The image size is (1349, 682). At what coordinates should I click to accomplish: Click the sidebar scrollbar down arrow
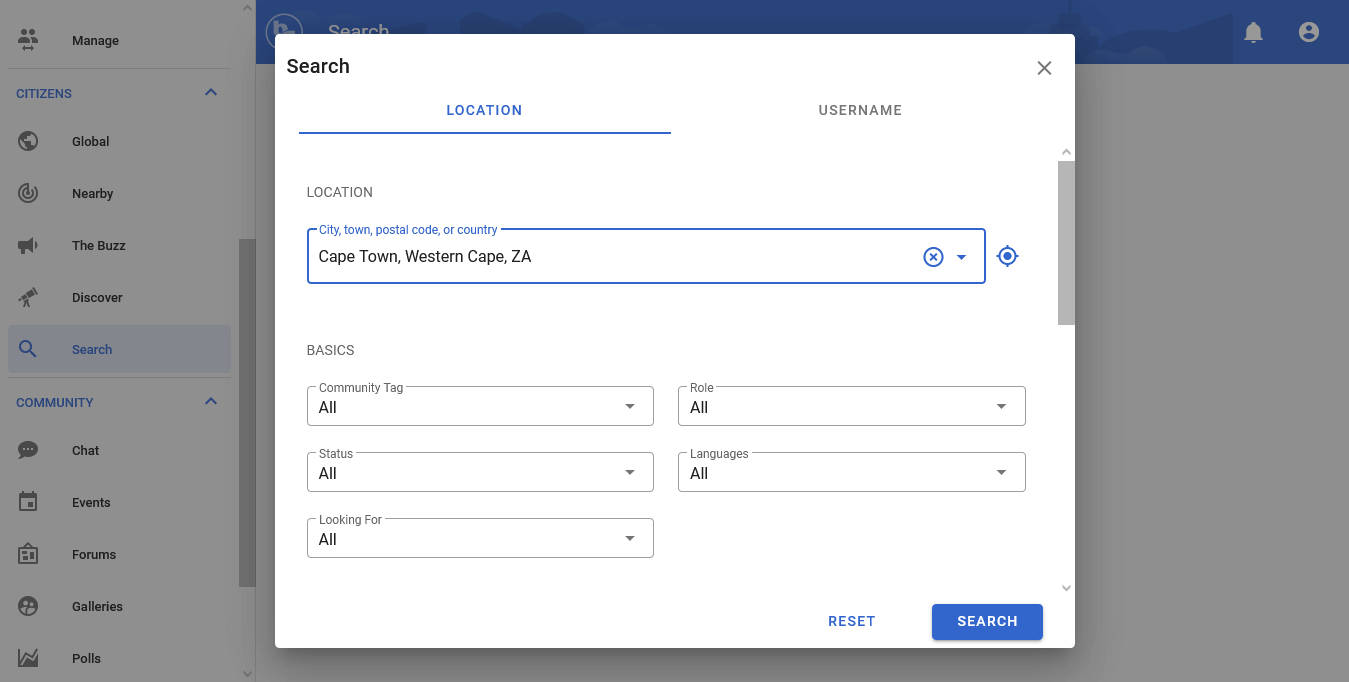click(x=248, y=674)
